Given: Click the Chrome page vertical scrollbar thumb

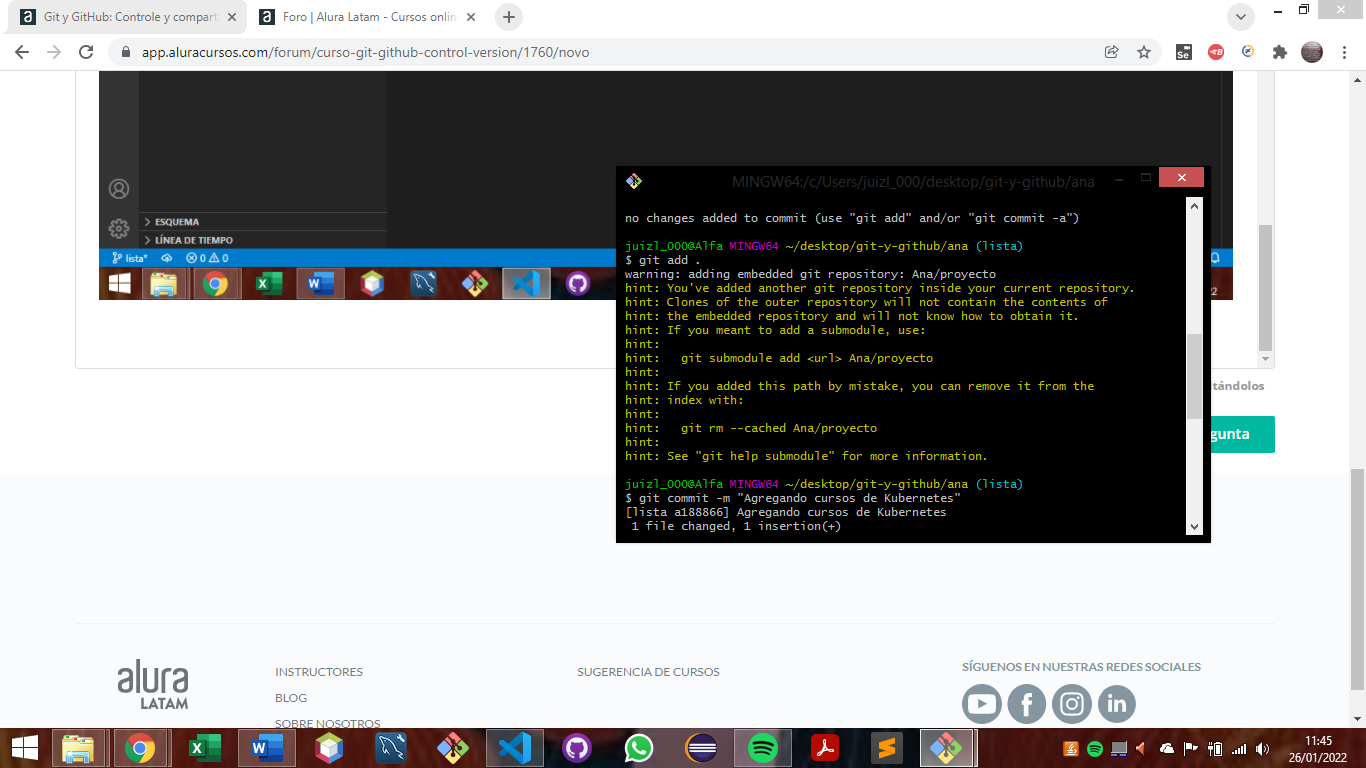Looking at the screenshot, I should [1357, 579].
